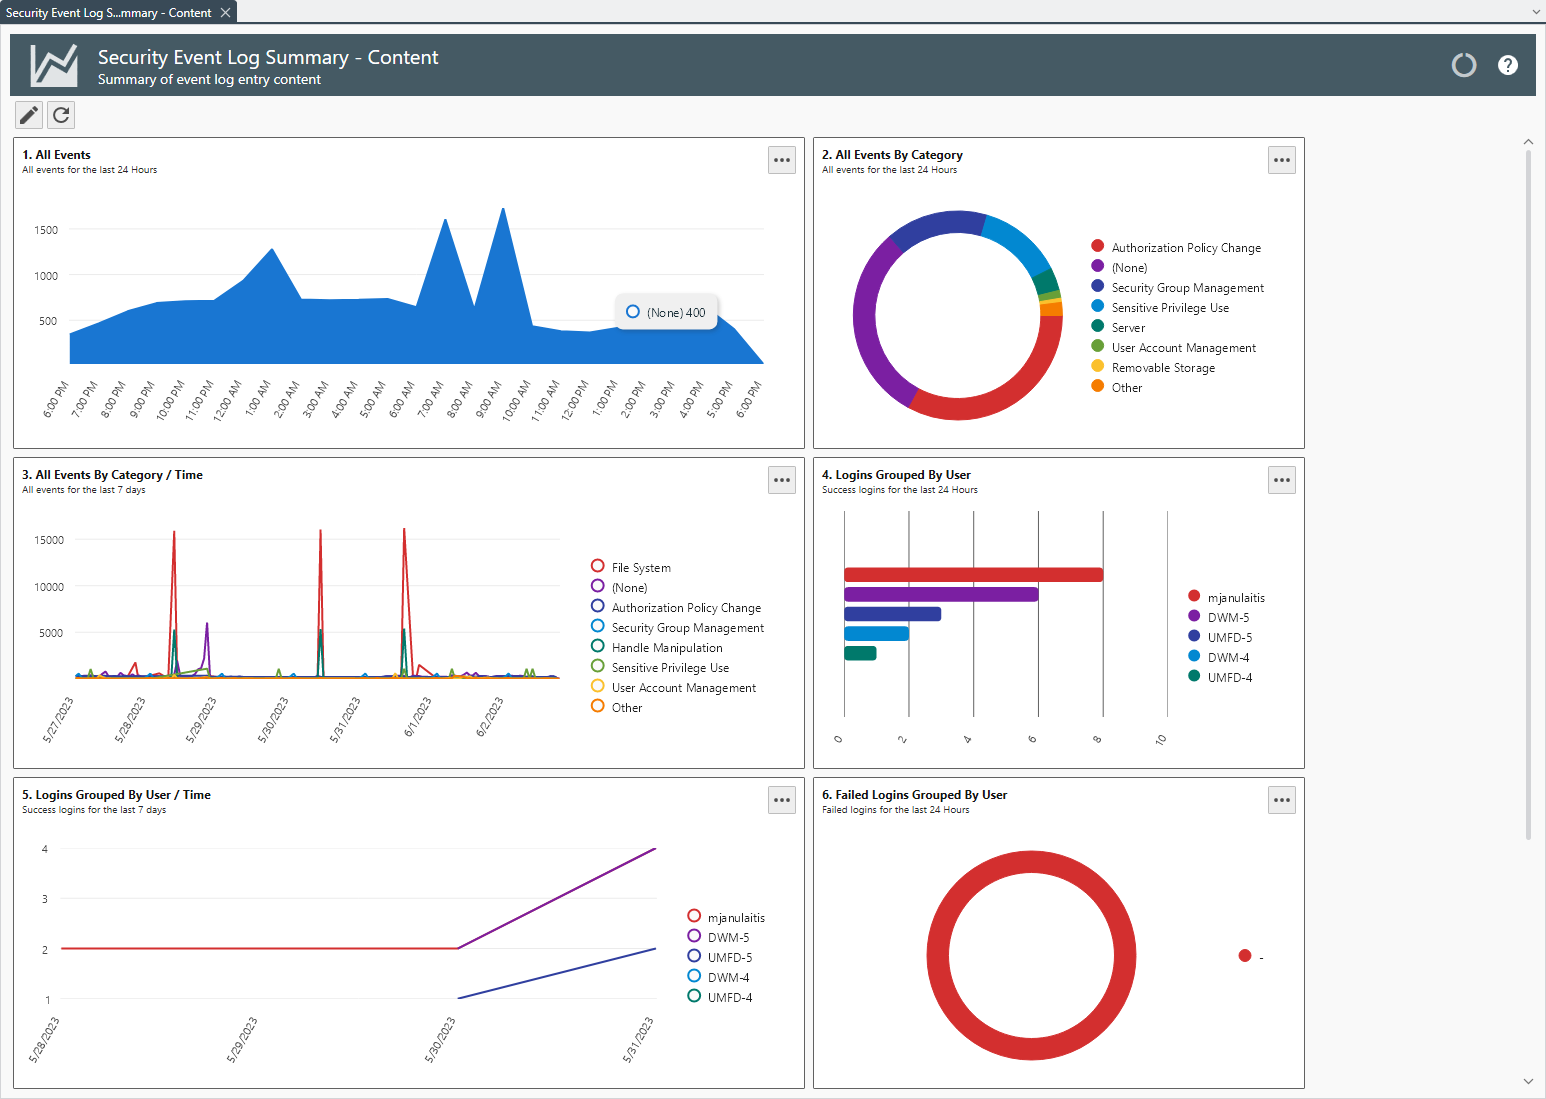Expand the chevron at the top right of the window

[1537, 11]
